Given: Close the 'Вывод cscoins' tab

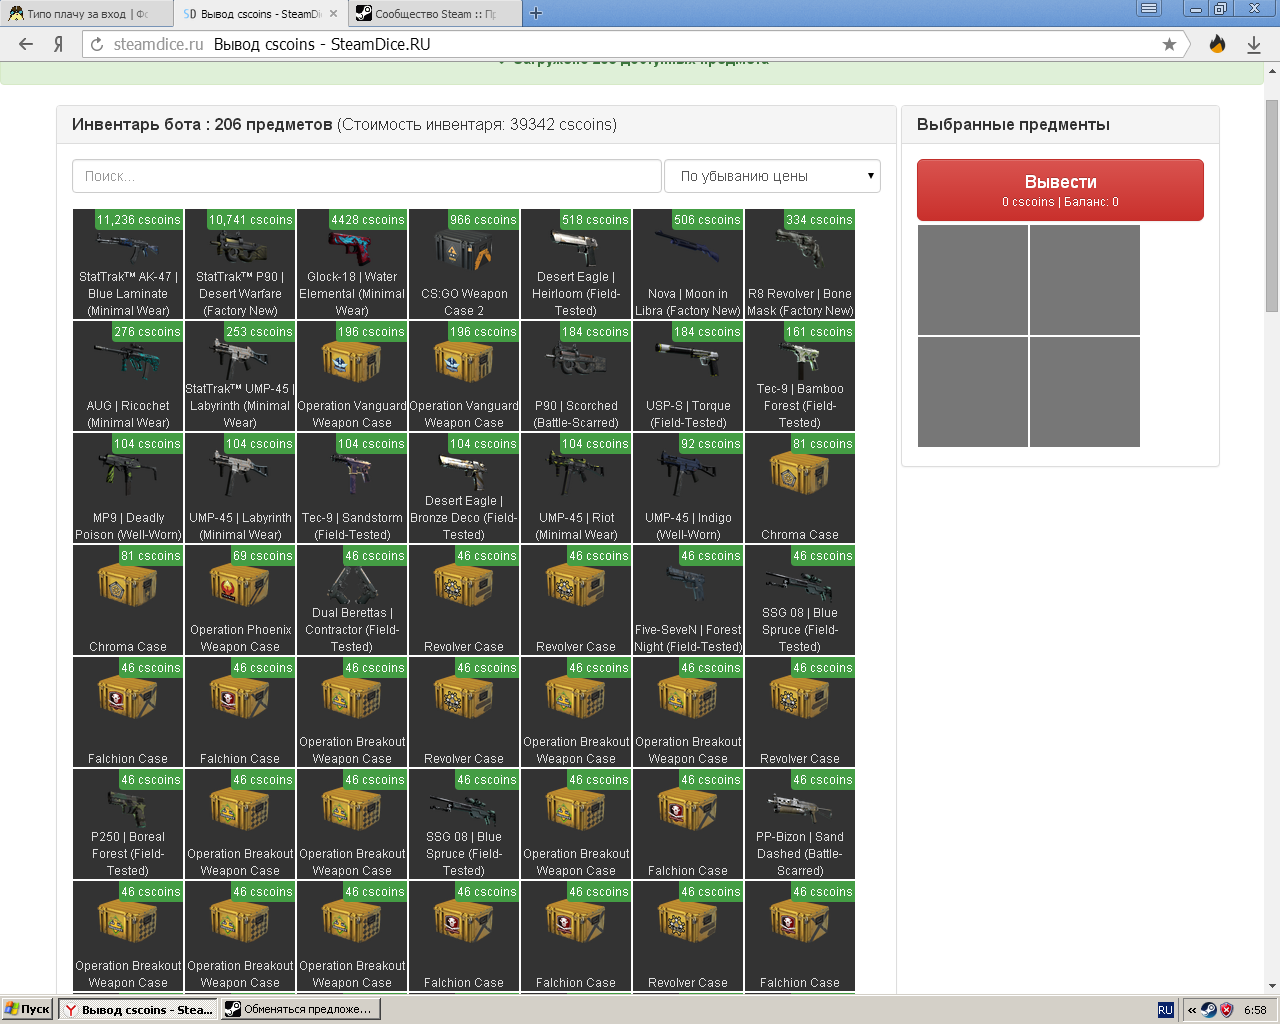Looking at the screenshot, I should click(333, 14).
